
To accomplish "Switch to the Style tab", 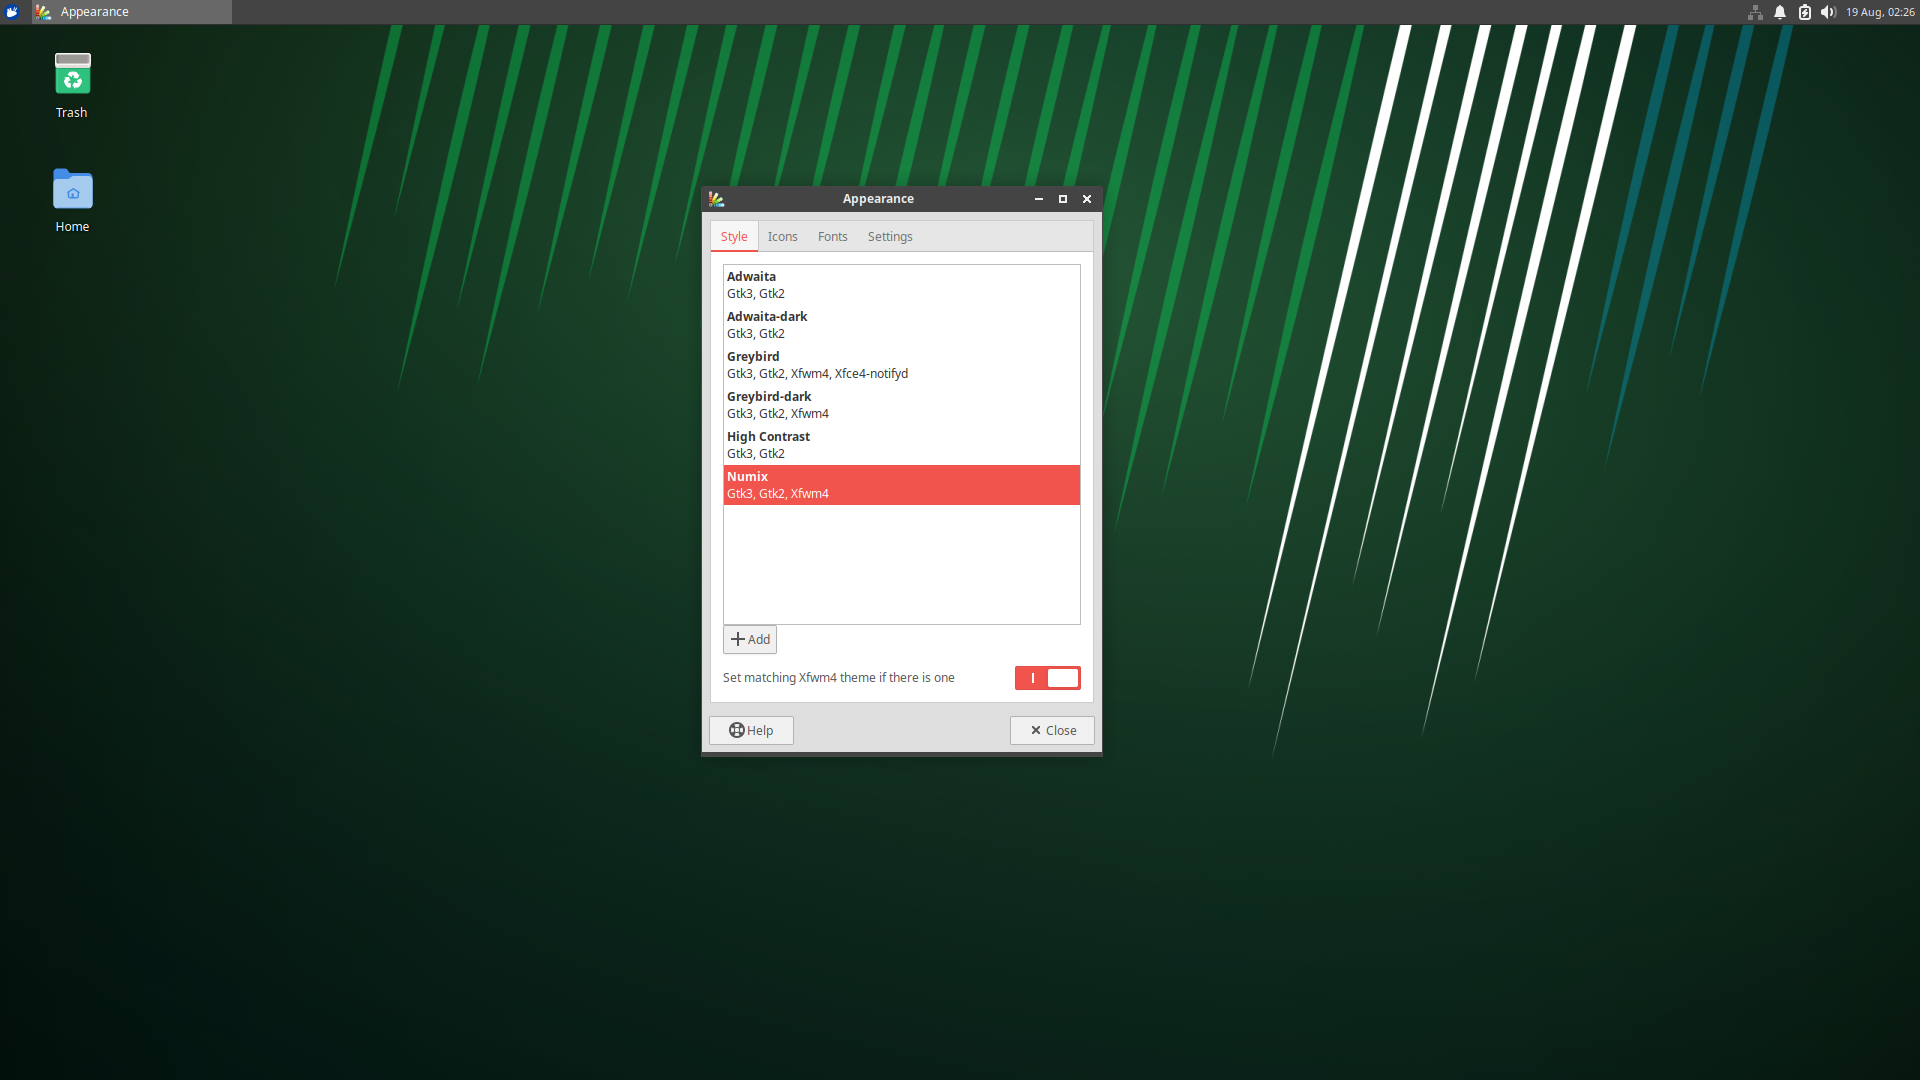I will (x=734, y=237).
